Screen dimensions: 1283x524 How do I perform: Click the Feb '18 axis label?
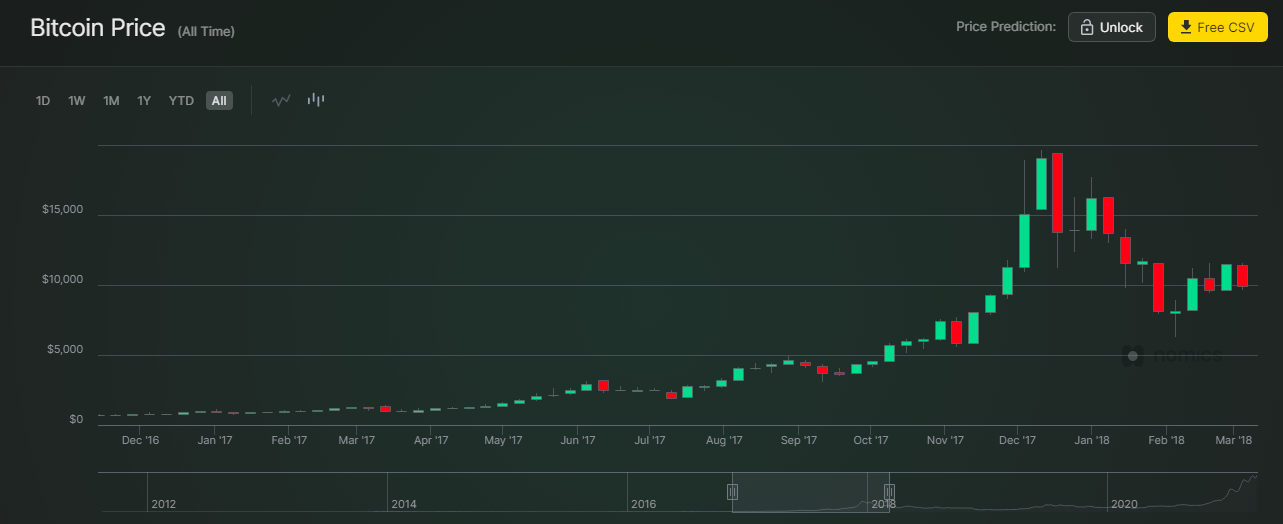click(x=1166, y=440)
